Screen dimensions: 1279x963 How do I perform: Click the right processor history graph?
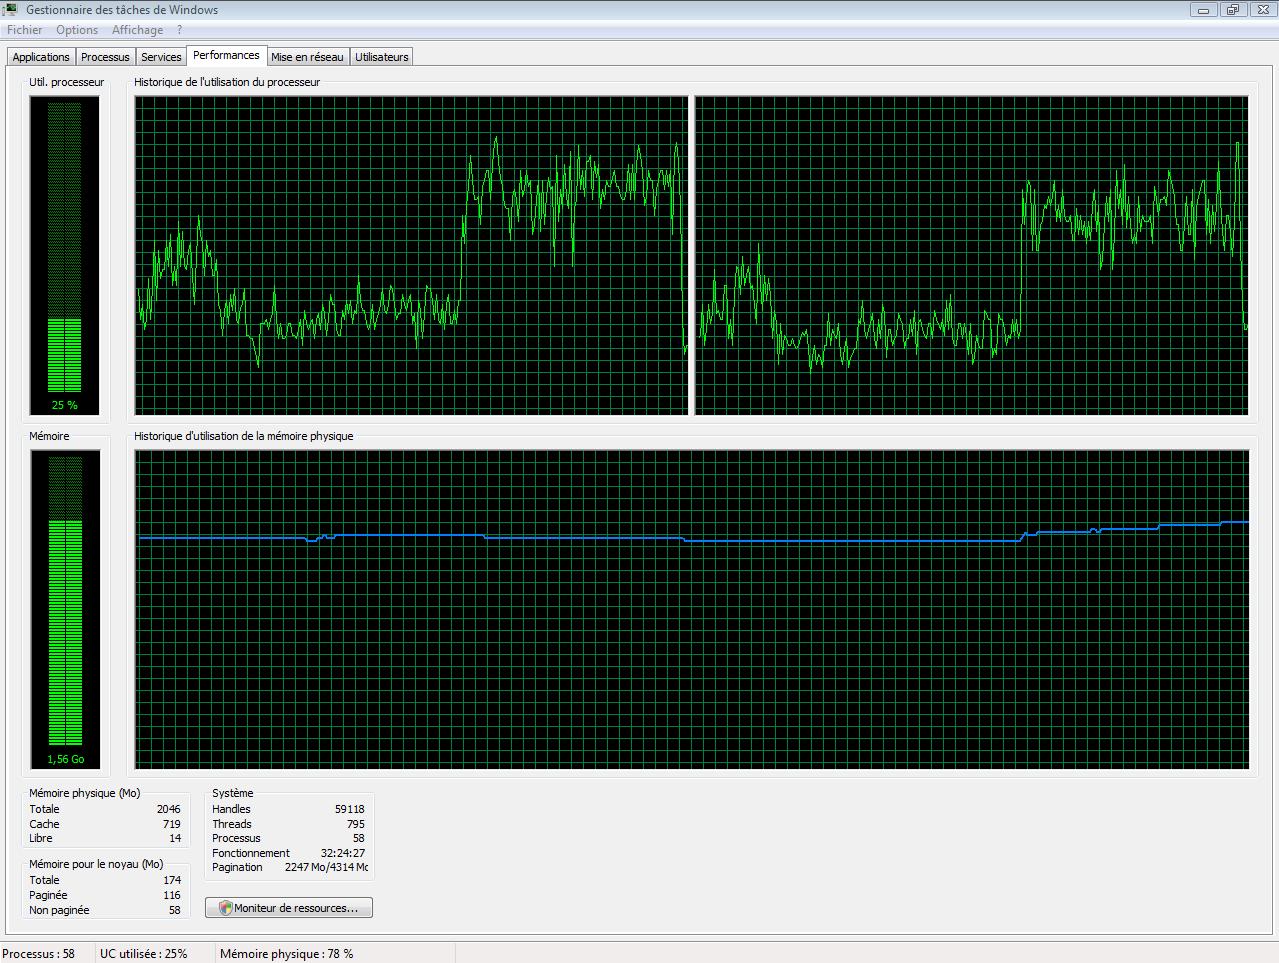[971, 255]
